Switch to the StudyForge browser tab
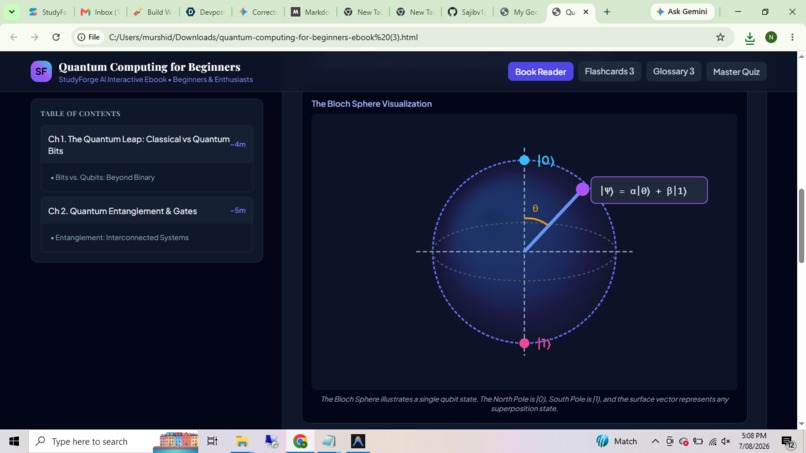This screenshot has height=453, width=806. 48,12
